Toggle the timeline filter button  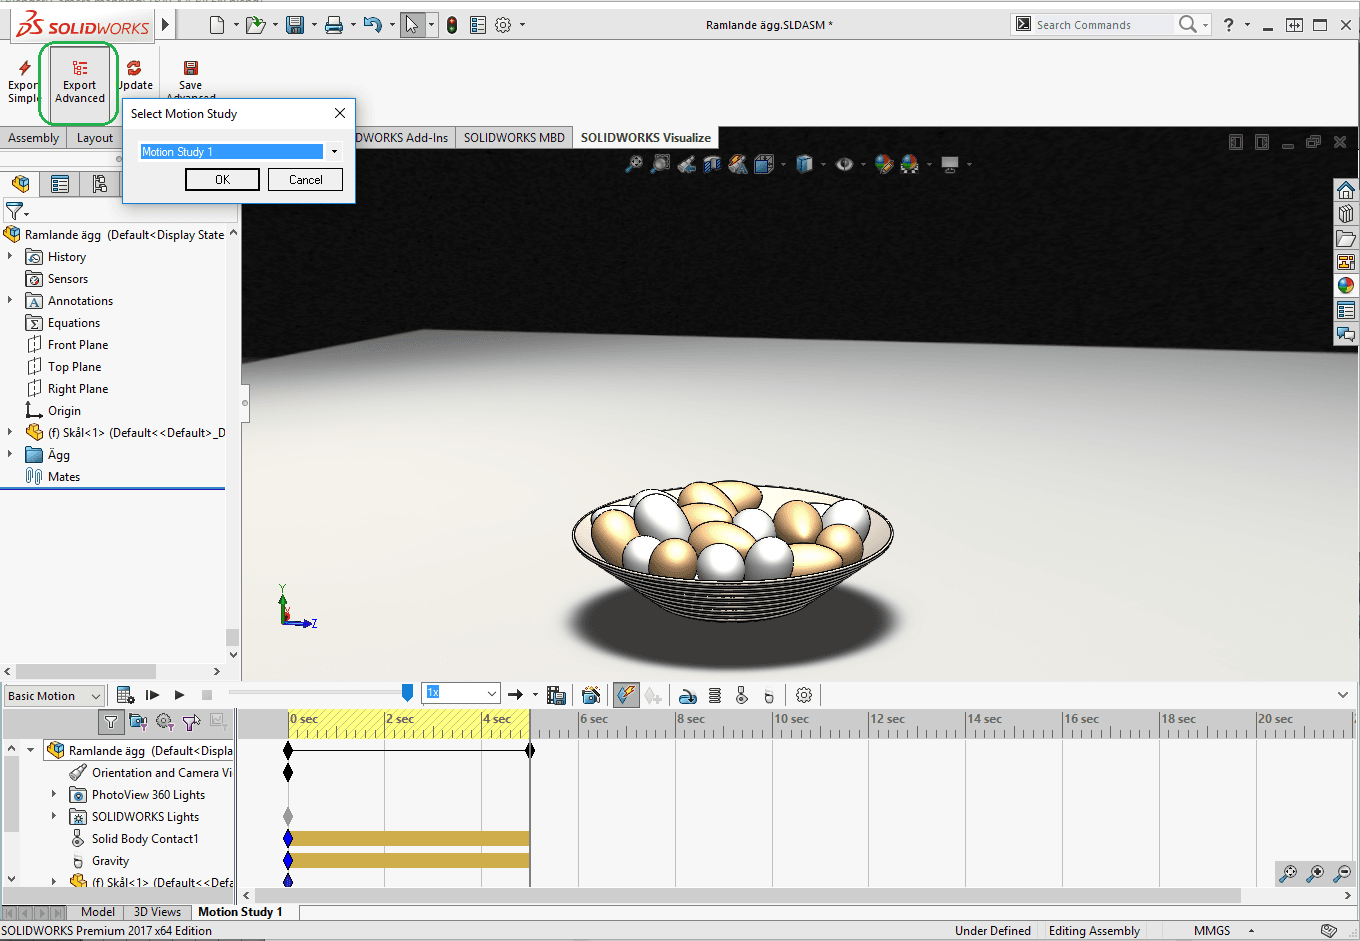(x=111, y=721)
